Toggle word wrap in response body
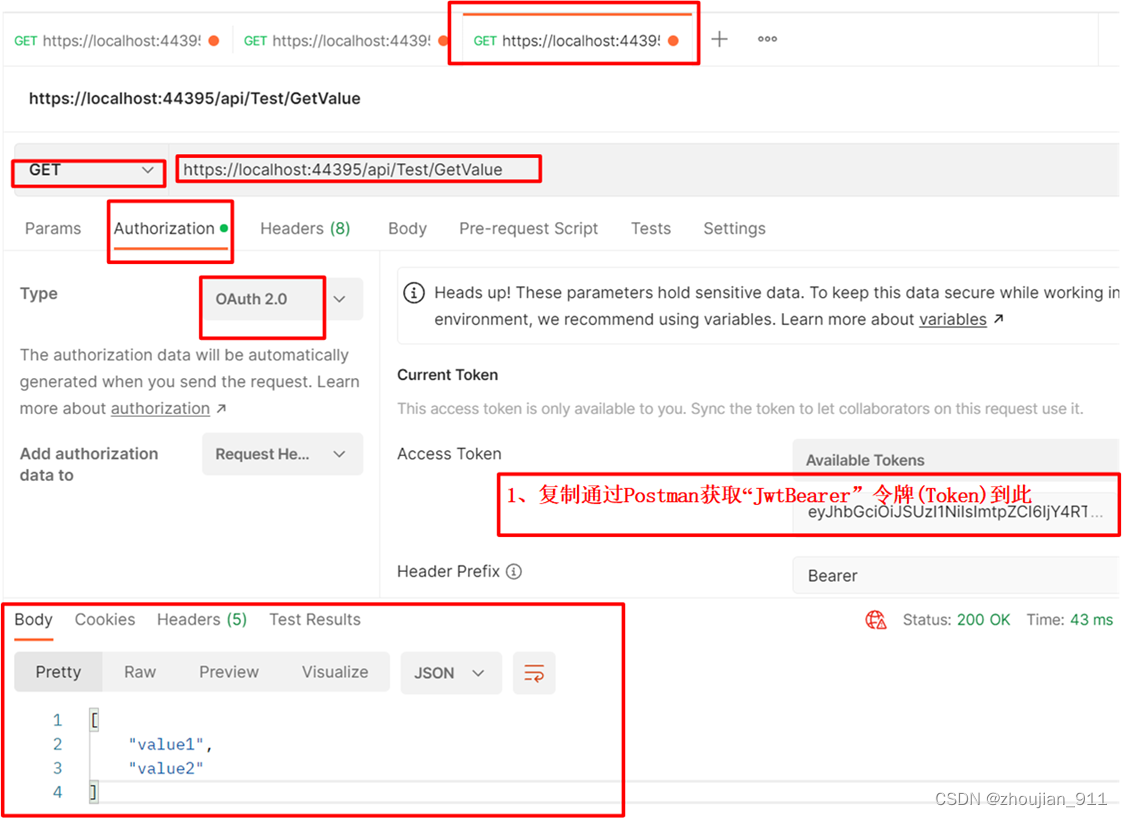Image resolution: width=1122 pixels, height=818 pixels. [x=534, y=673]
